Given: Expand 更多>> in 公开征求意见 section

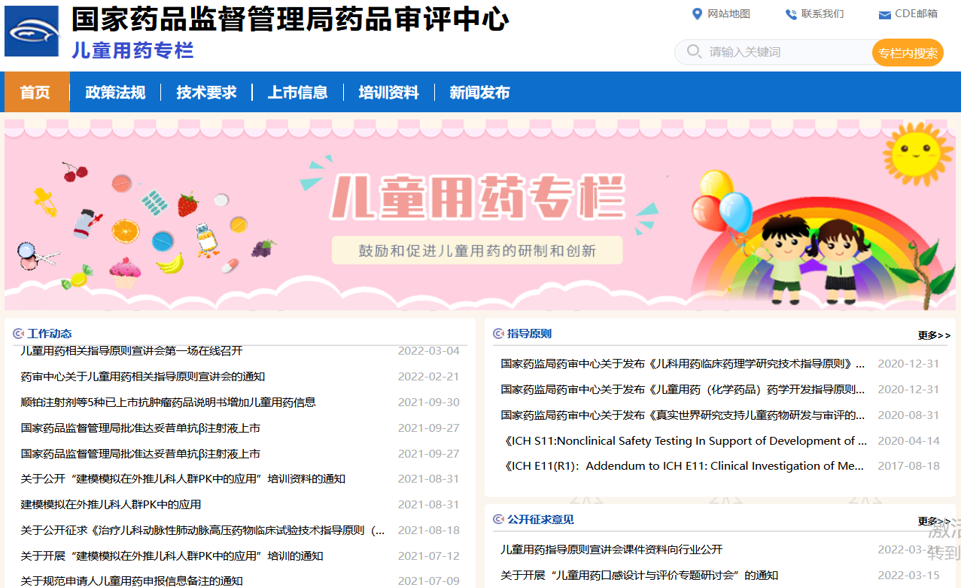Looking at the screenshot, I should [933, 520].
